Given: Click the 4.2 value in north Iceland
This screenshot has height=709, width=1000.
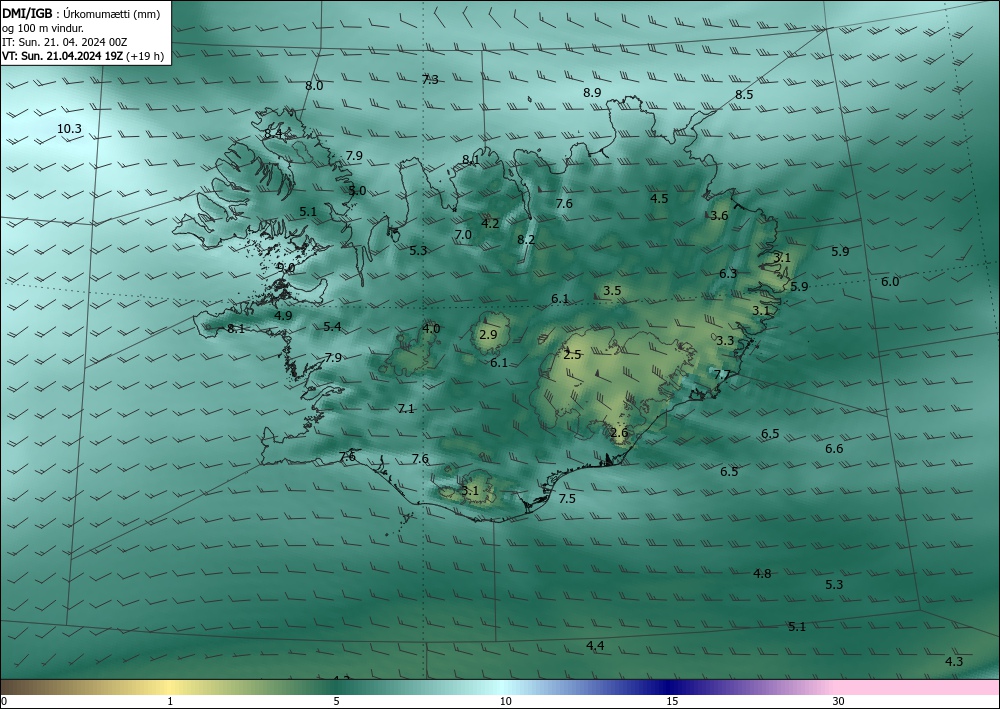Looking at the screenshot, I should pos(490,224).
